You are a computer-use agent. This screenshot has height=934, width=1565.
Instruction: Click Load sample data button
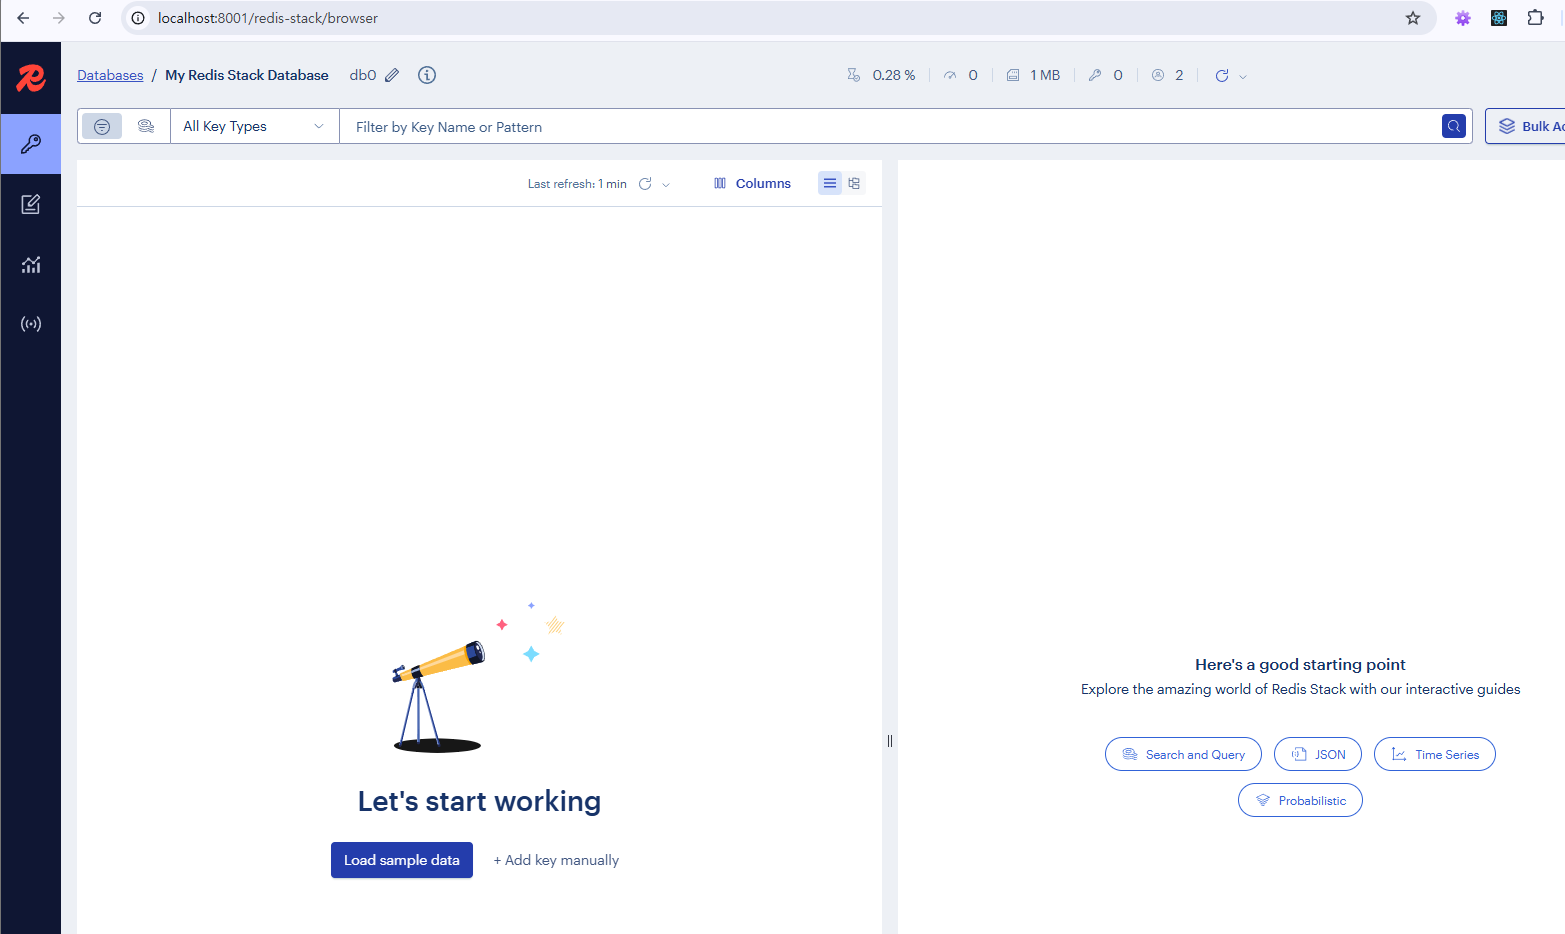click(401, 860)
